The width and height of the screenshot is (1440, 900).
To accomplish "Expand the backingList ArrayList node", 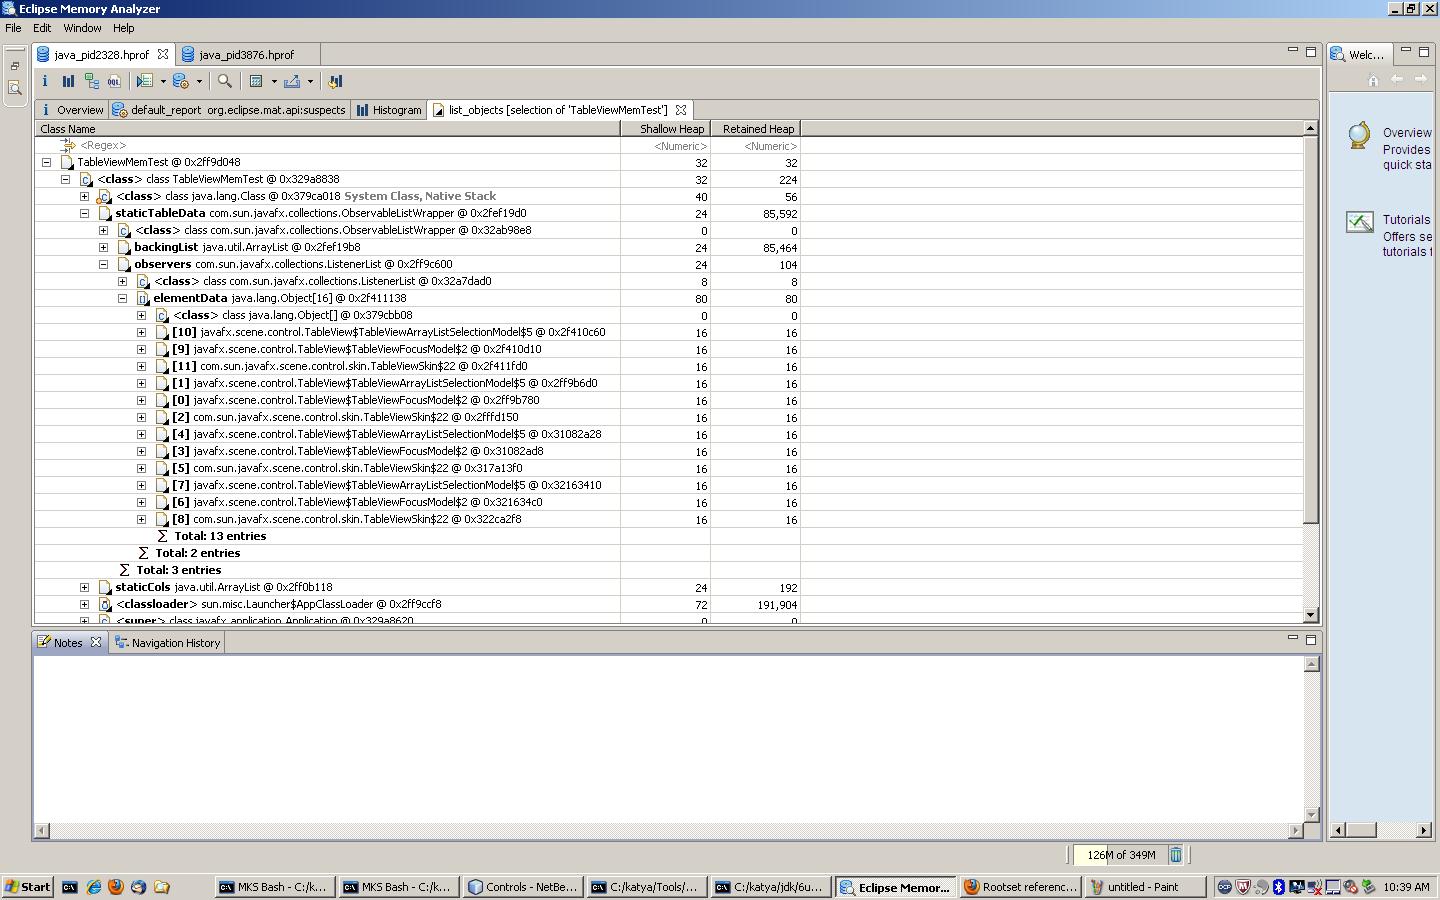I will pyautogui.click(x=103, y=247).
